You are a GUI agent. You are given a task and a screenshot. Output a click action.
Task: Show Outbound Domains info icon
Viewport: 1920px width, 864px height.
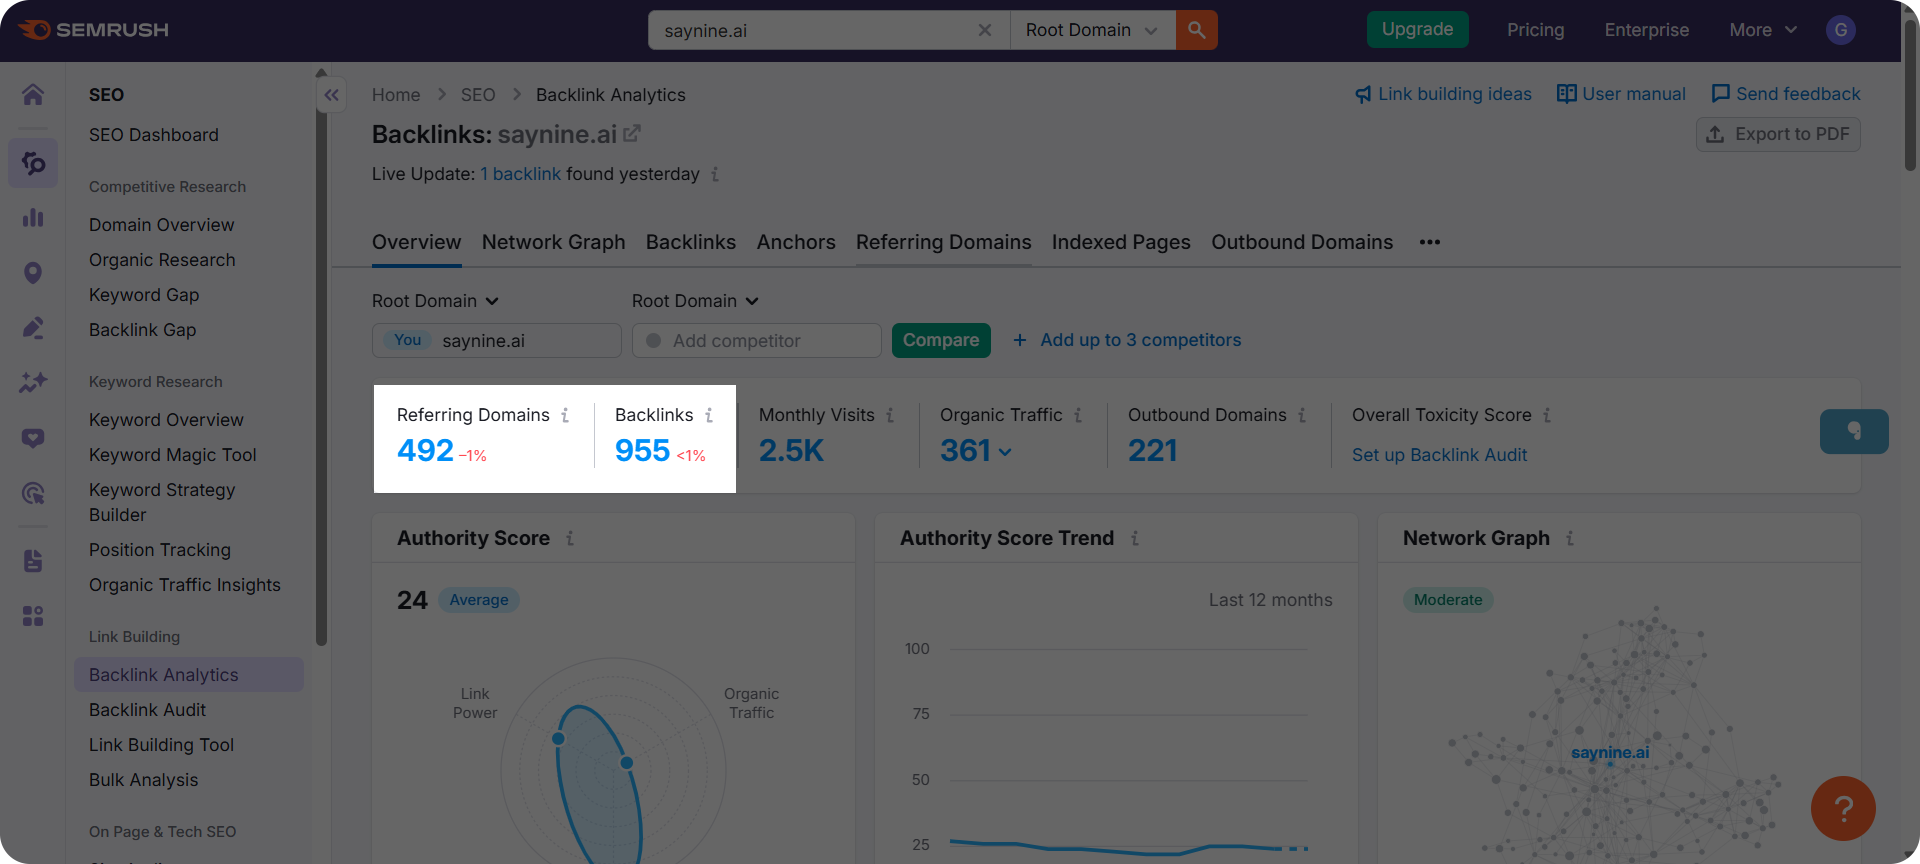click(x=1302, y=415)
